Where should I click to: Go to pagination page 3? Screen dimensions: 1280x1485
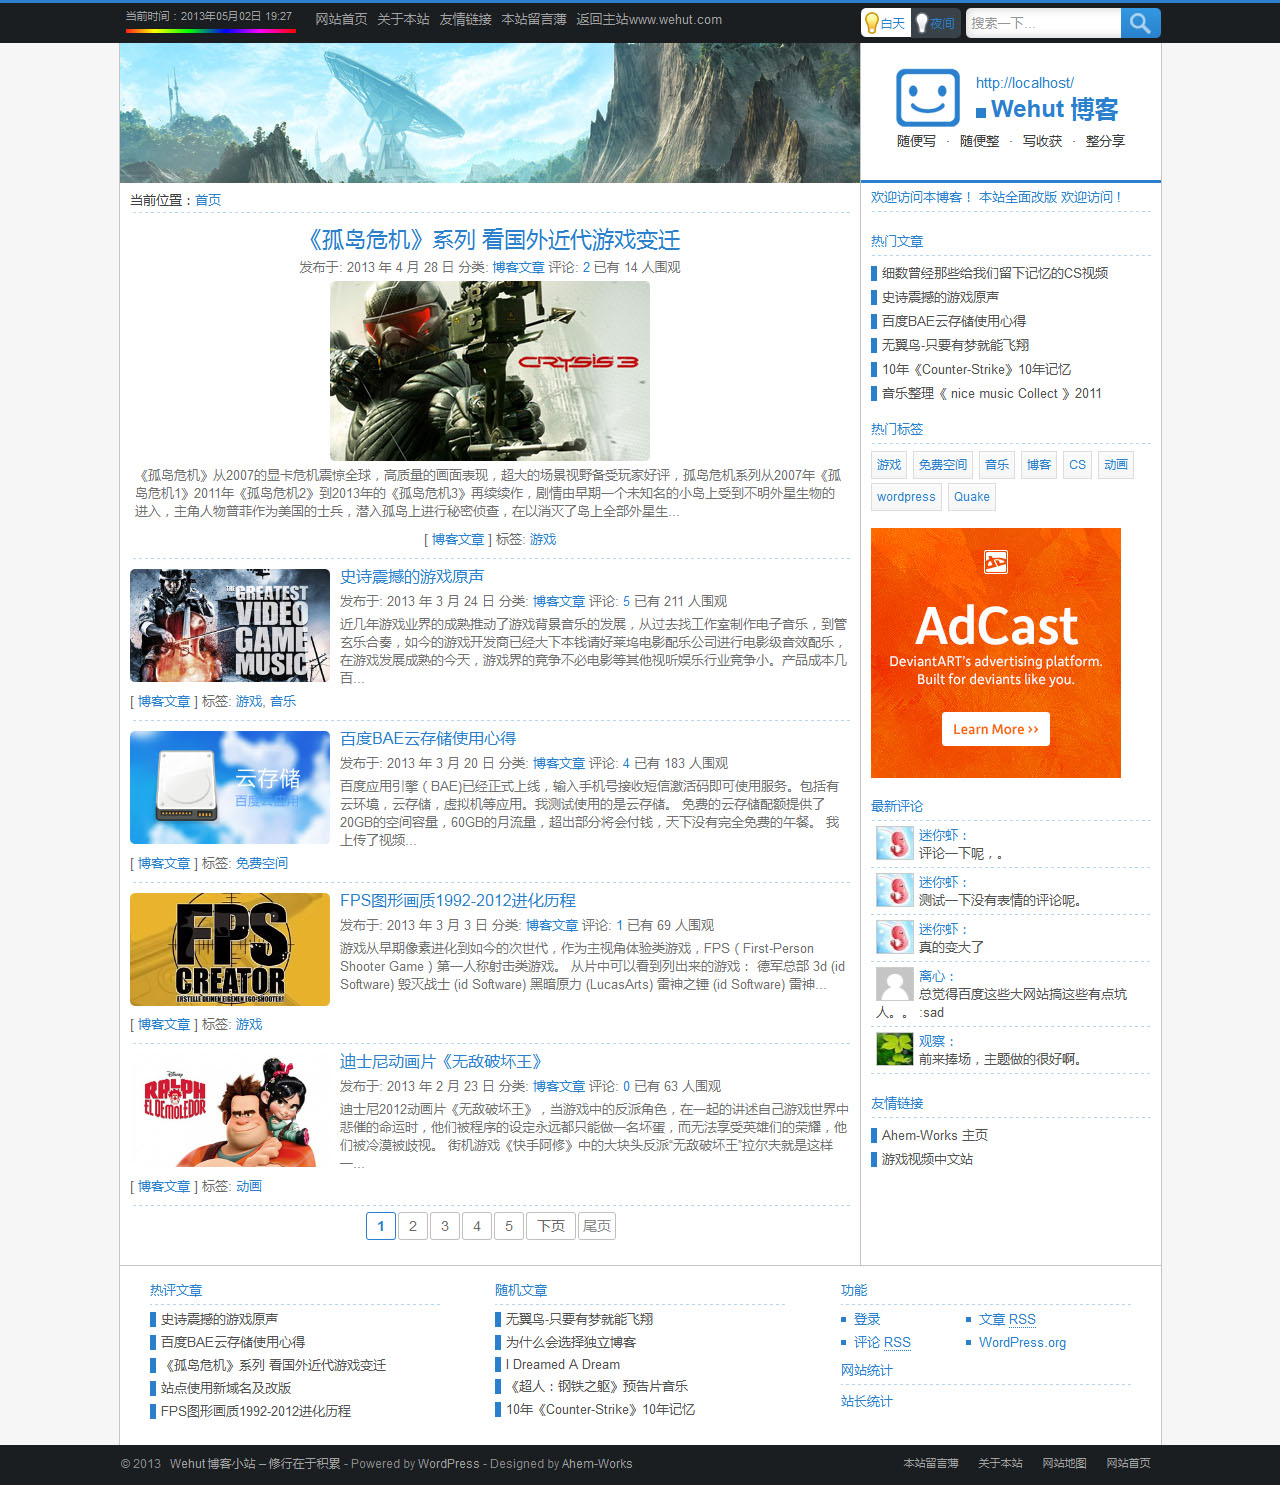[x=445, y=1226]
